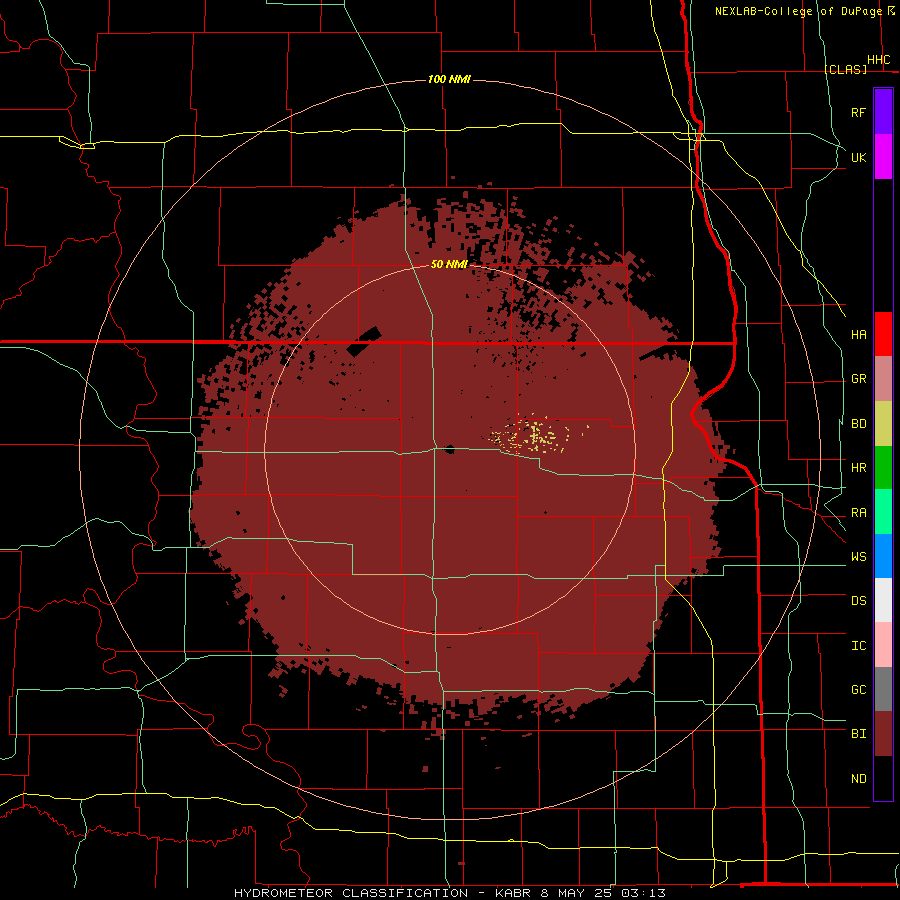The height and width of the screenshot is (900, 900).
Task: Click the HA red legend swatch
Action: click(883, 334)
